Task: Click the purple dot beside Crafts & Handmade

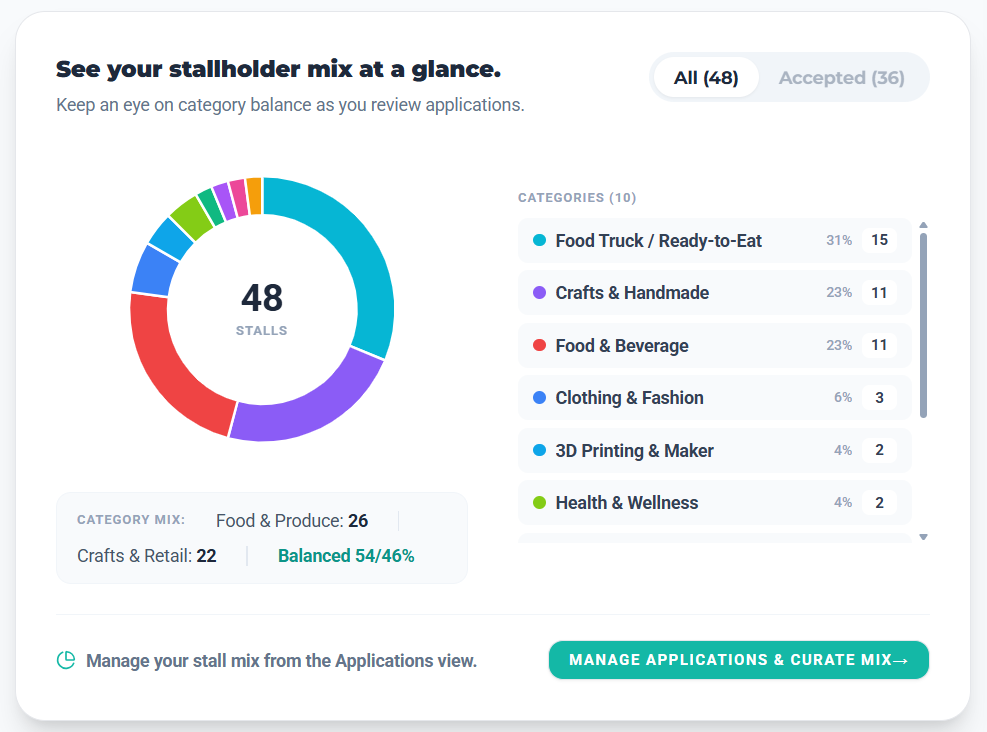Action: point(539,293)
